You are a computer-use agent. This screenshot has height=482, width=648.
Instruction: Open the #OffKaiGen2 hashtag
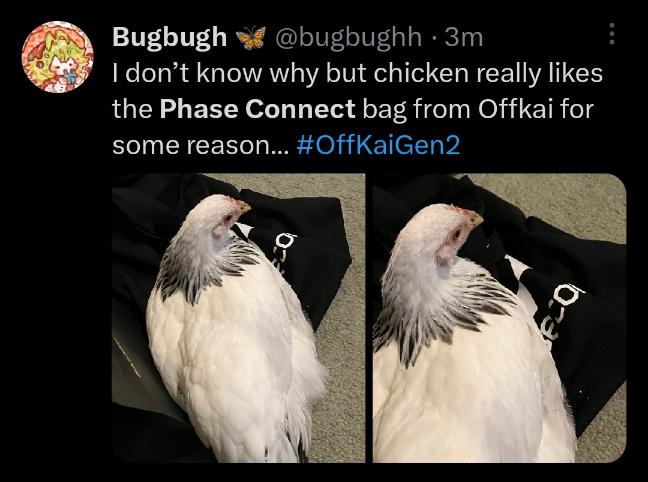click(378, 145)
